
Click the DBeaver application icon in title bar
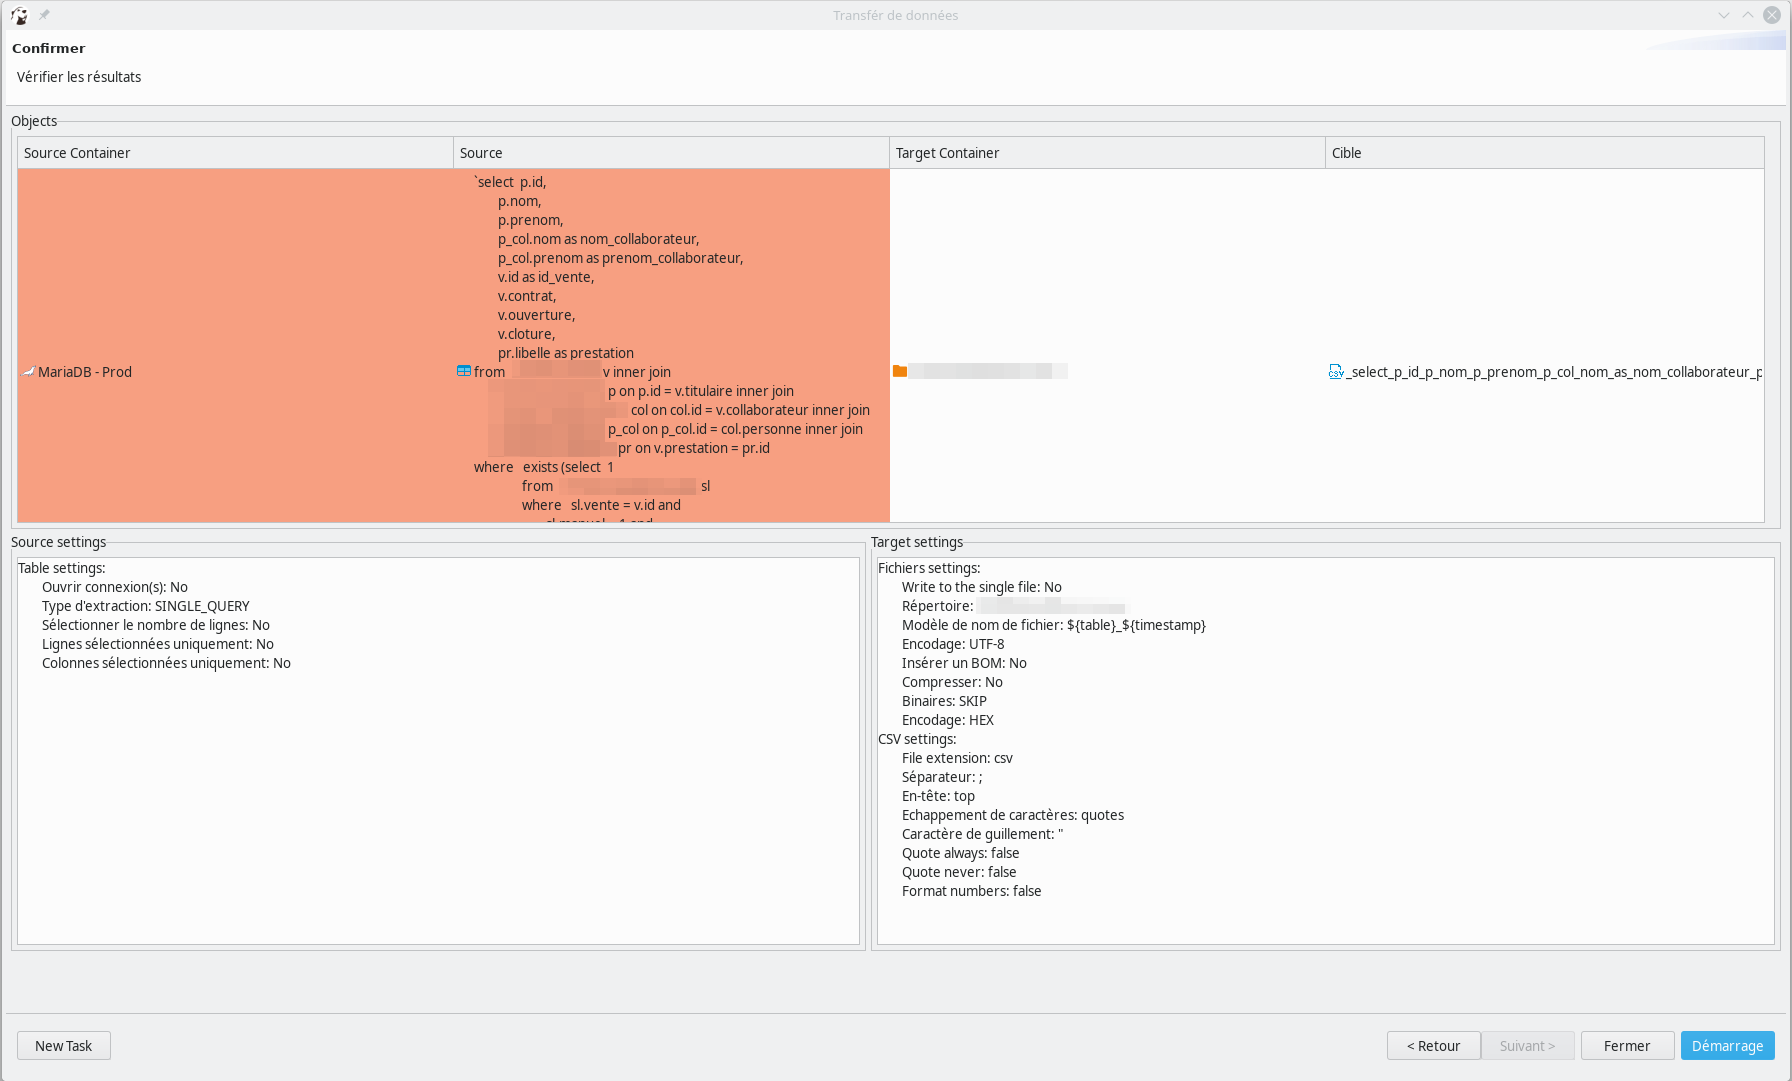[19, 15]
